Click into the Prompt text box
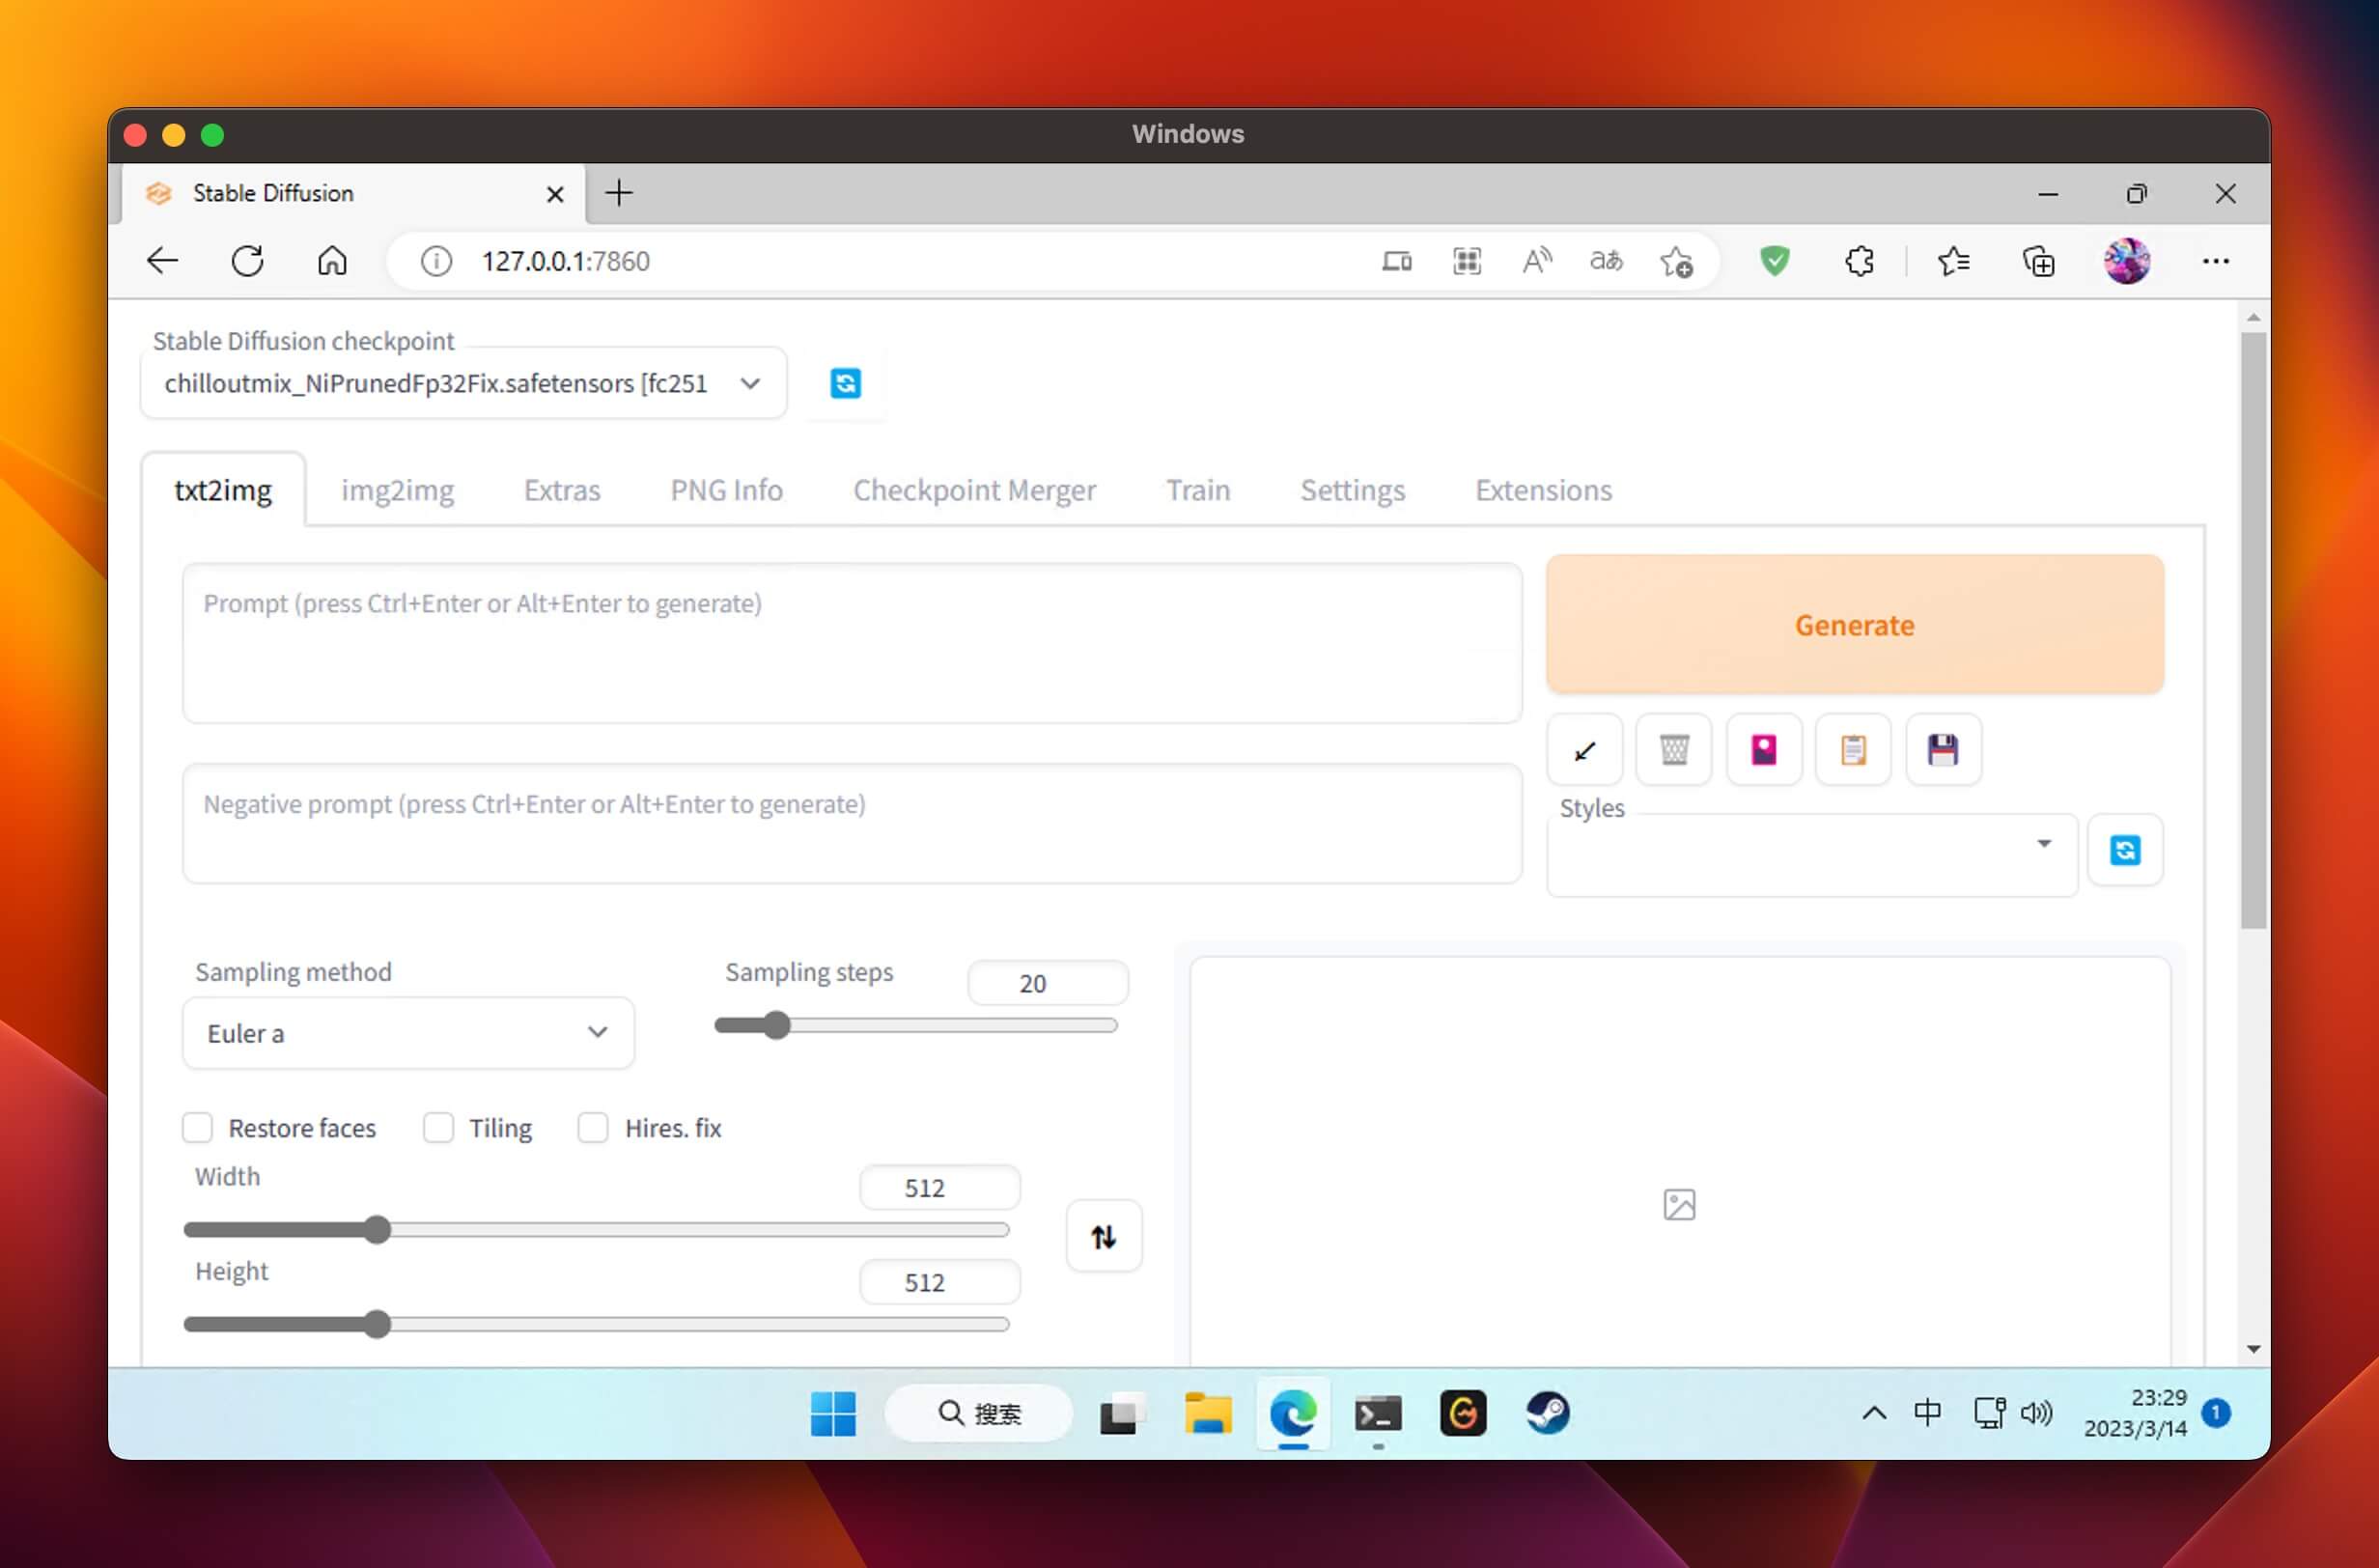This screenshot has width=2379, height=1568. coord(852,643)
